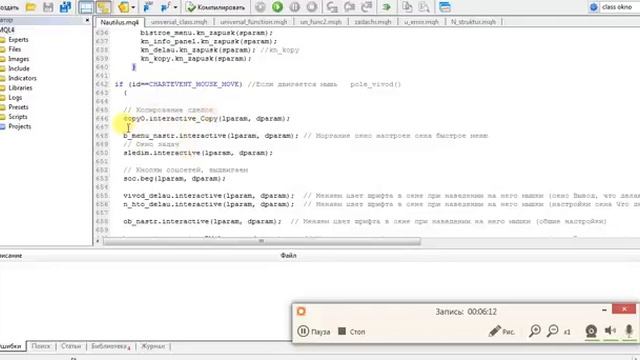
Task: Open the Logs folder in Navigator
Action: click(x=15, y=98)
